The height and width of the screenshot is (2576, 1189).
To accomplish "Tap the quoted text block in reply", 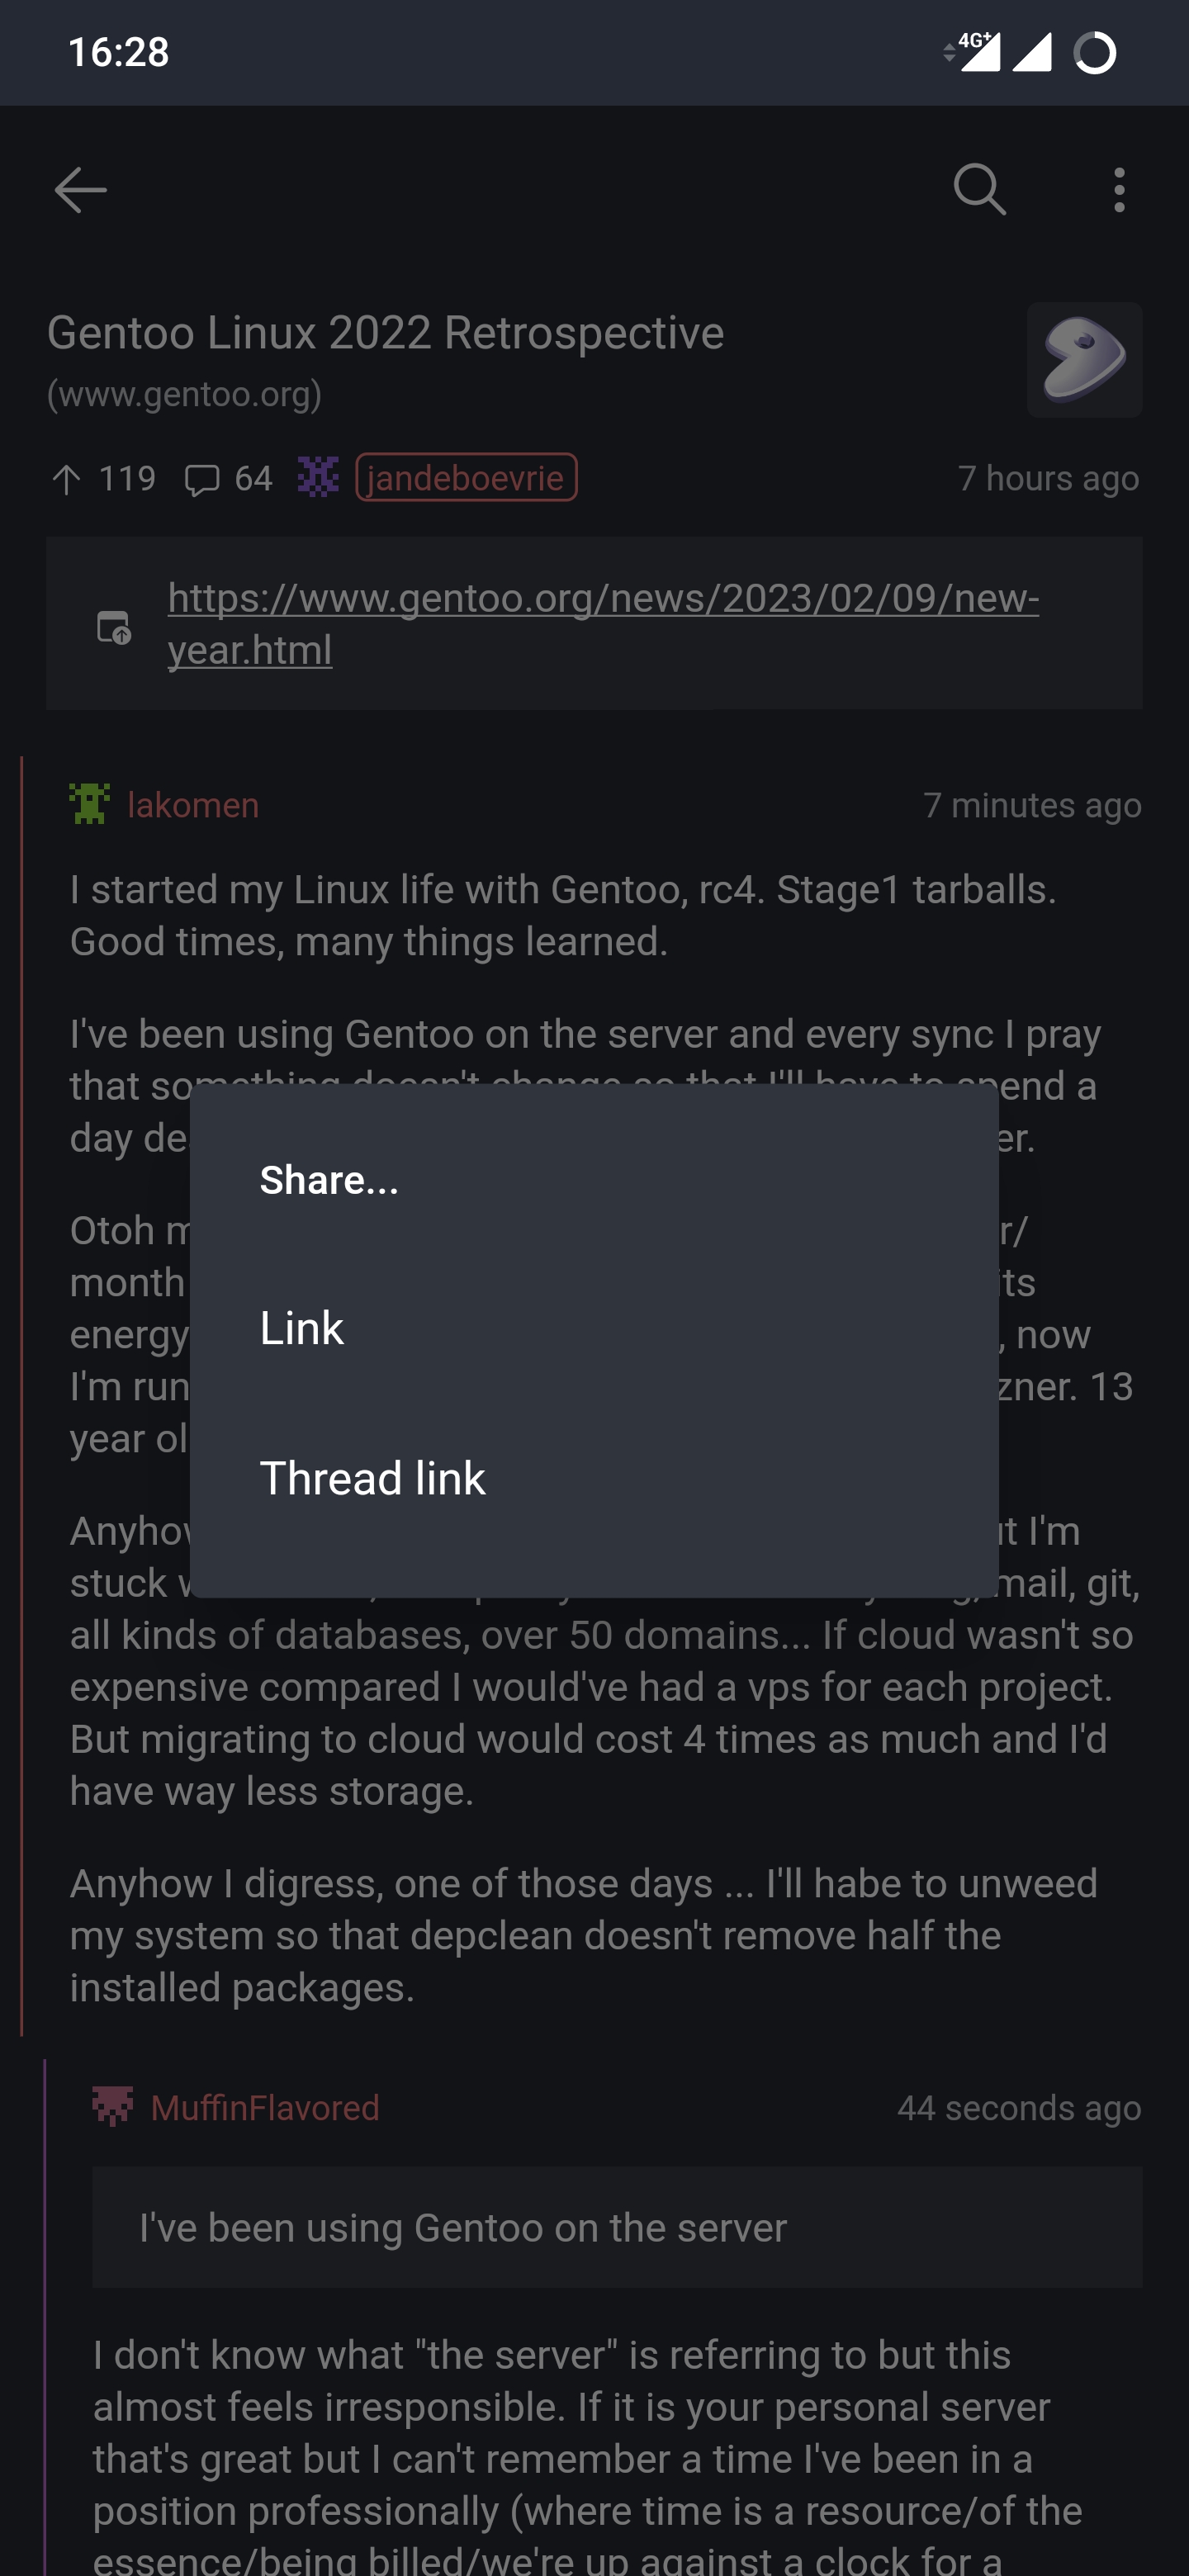I will [x=617, y=2227].
